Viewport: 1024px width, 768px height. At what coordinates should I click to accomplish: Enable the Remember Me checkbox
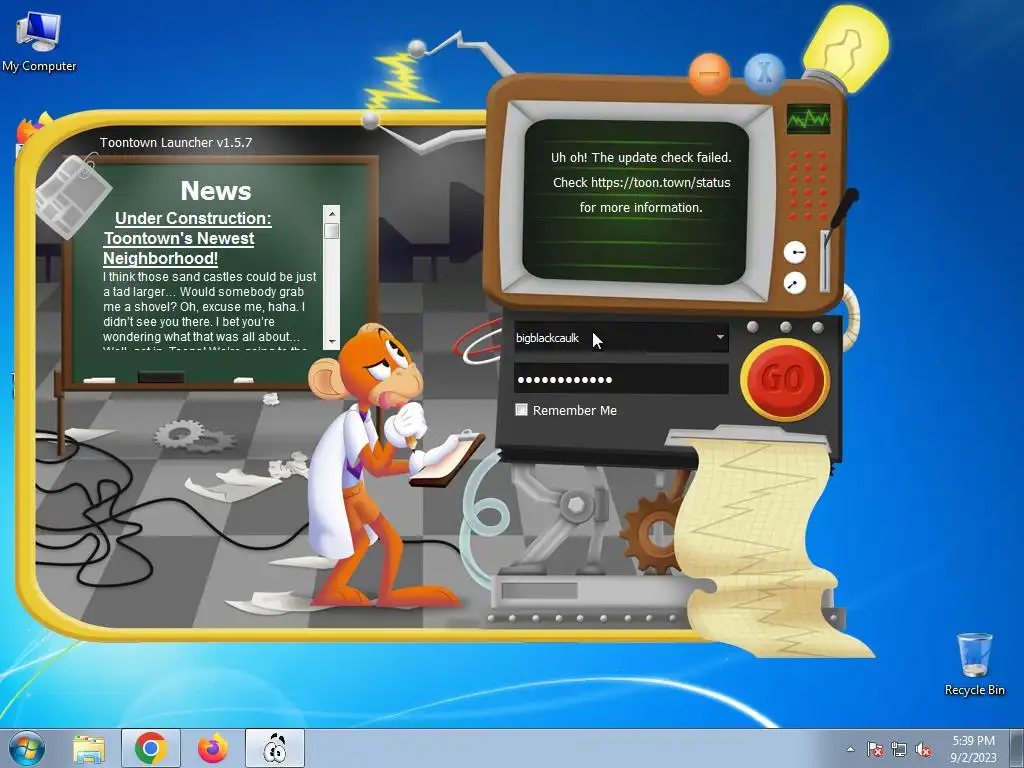tap(521, 409)
